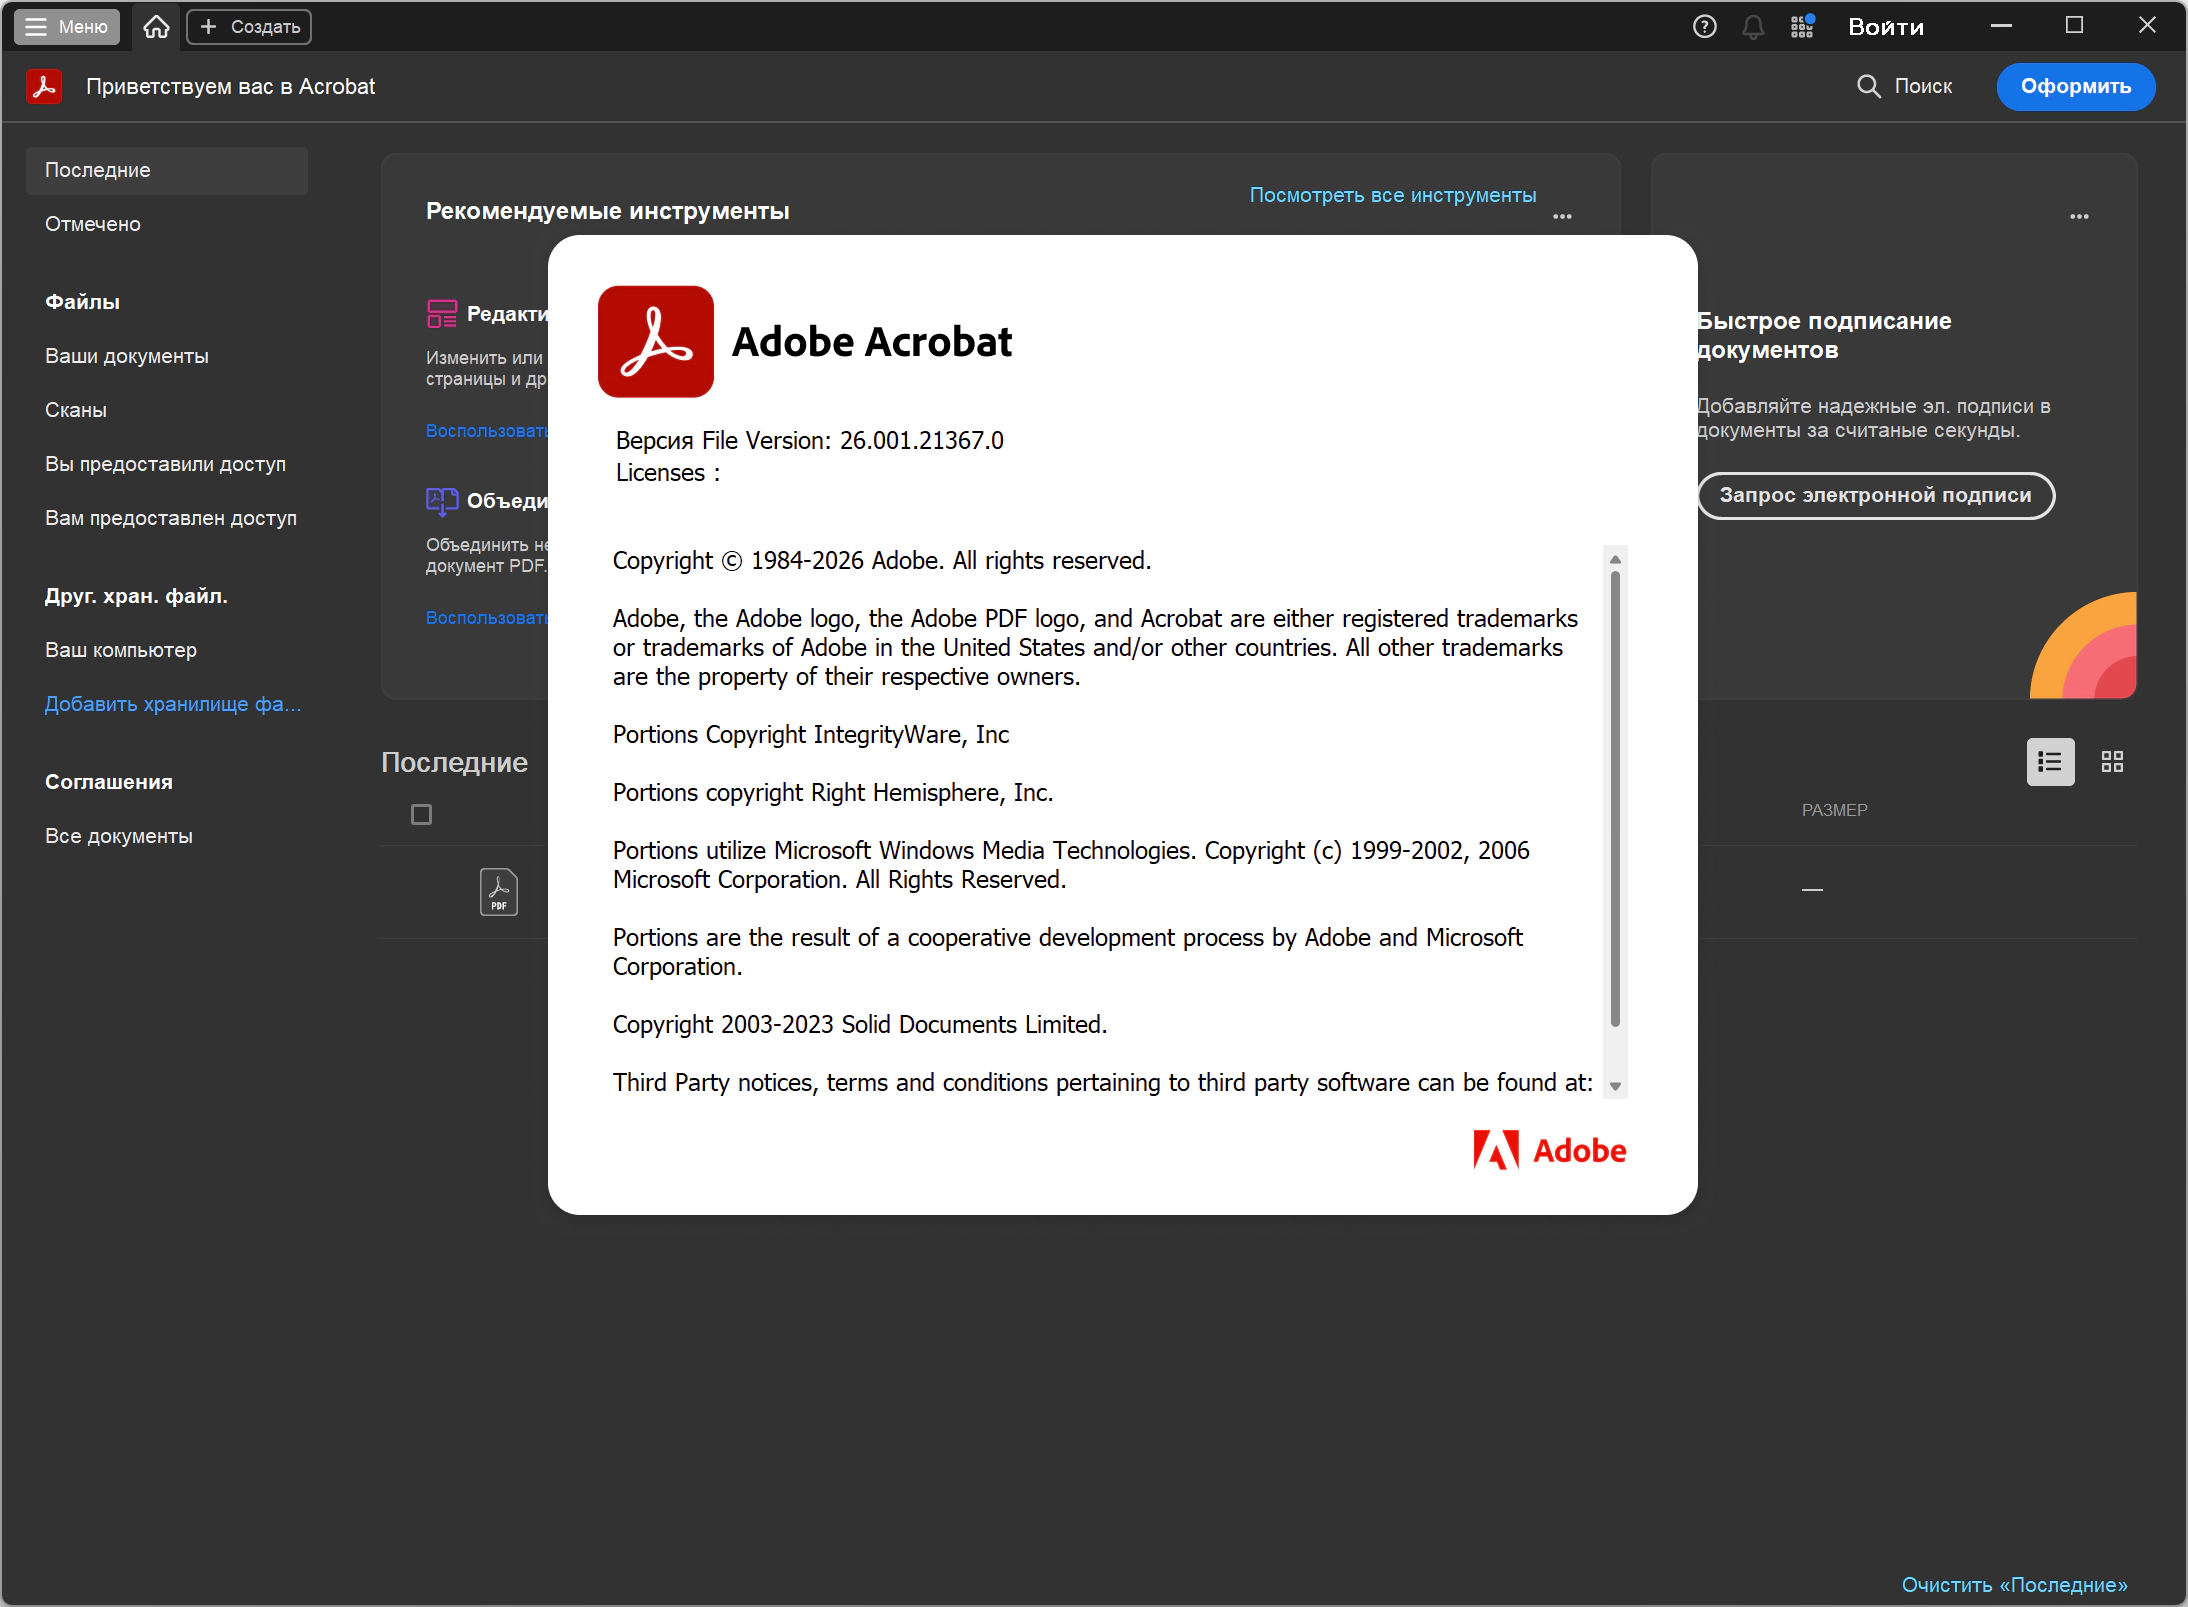Open the Help question mark icon

tap(1704, 27)
